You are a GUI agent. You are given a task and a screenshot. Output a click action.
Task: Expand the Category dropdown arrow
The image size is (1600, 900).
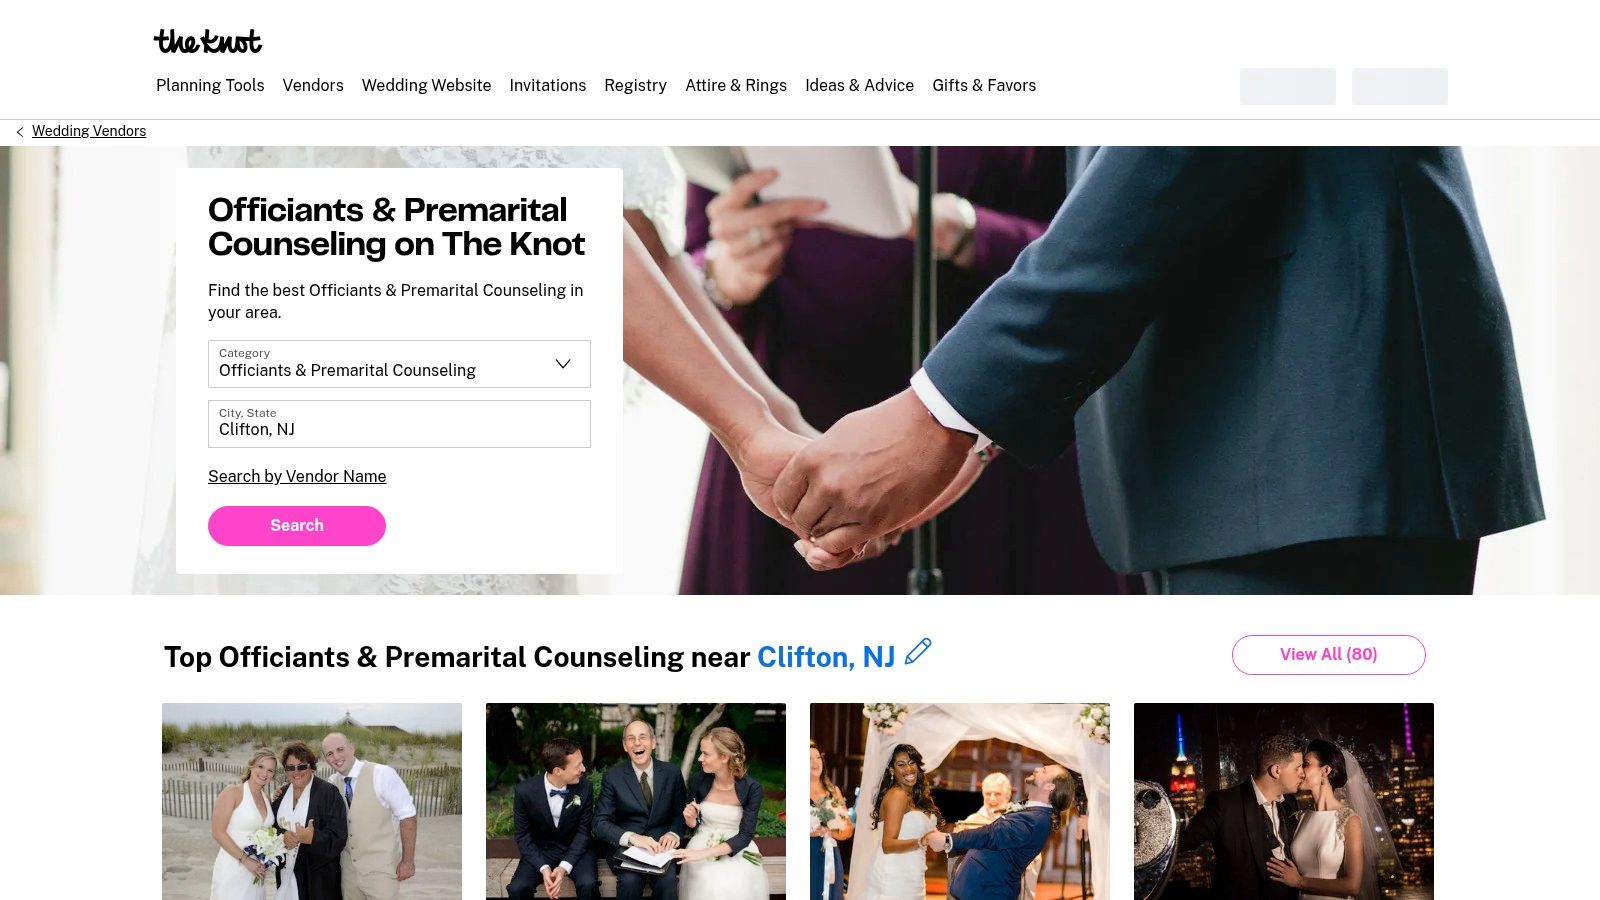(563, 364)
